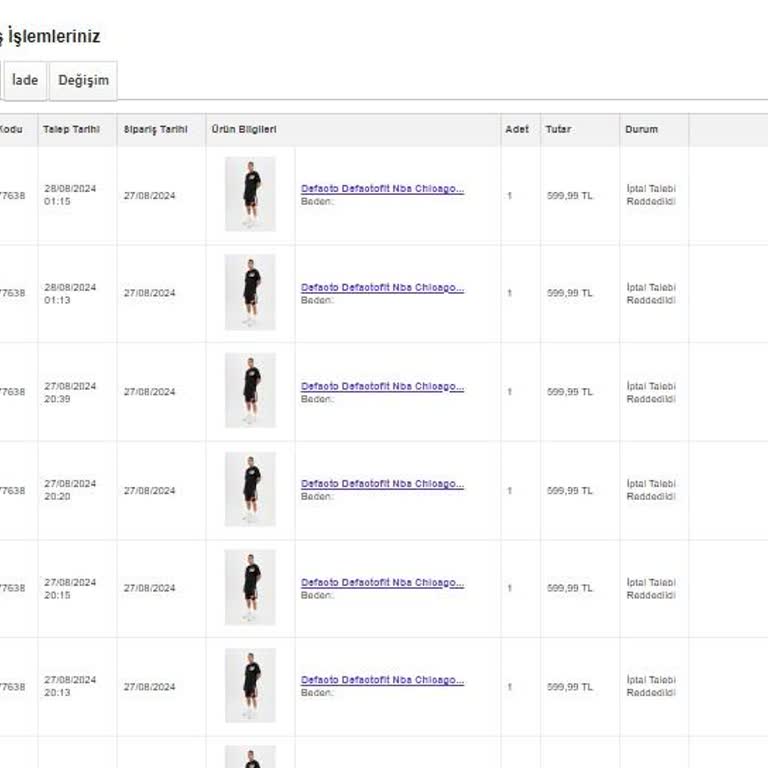768x768 pixels.
Task: Switch to the Değişim tab
Action: coord(83,80)
